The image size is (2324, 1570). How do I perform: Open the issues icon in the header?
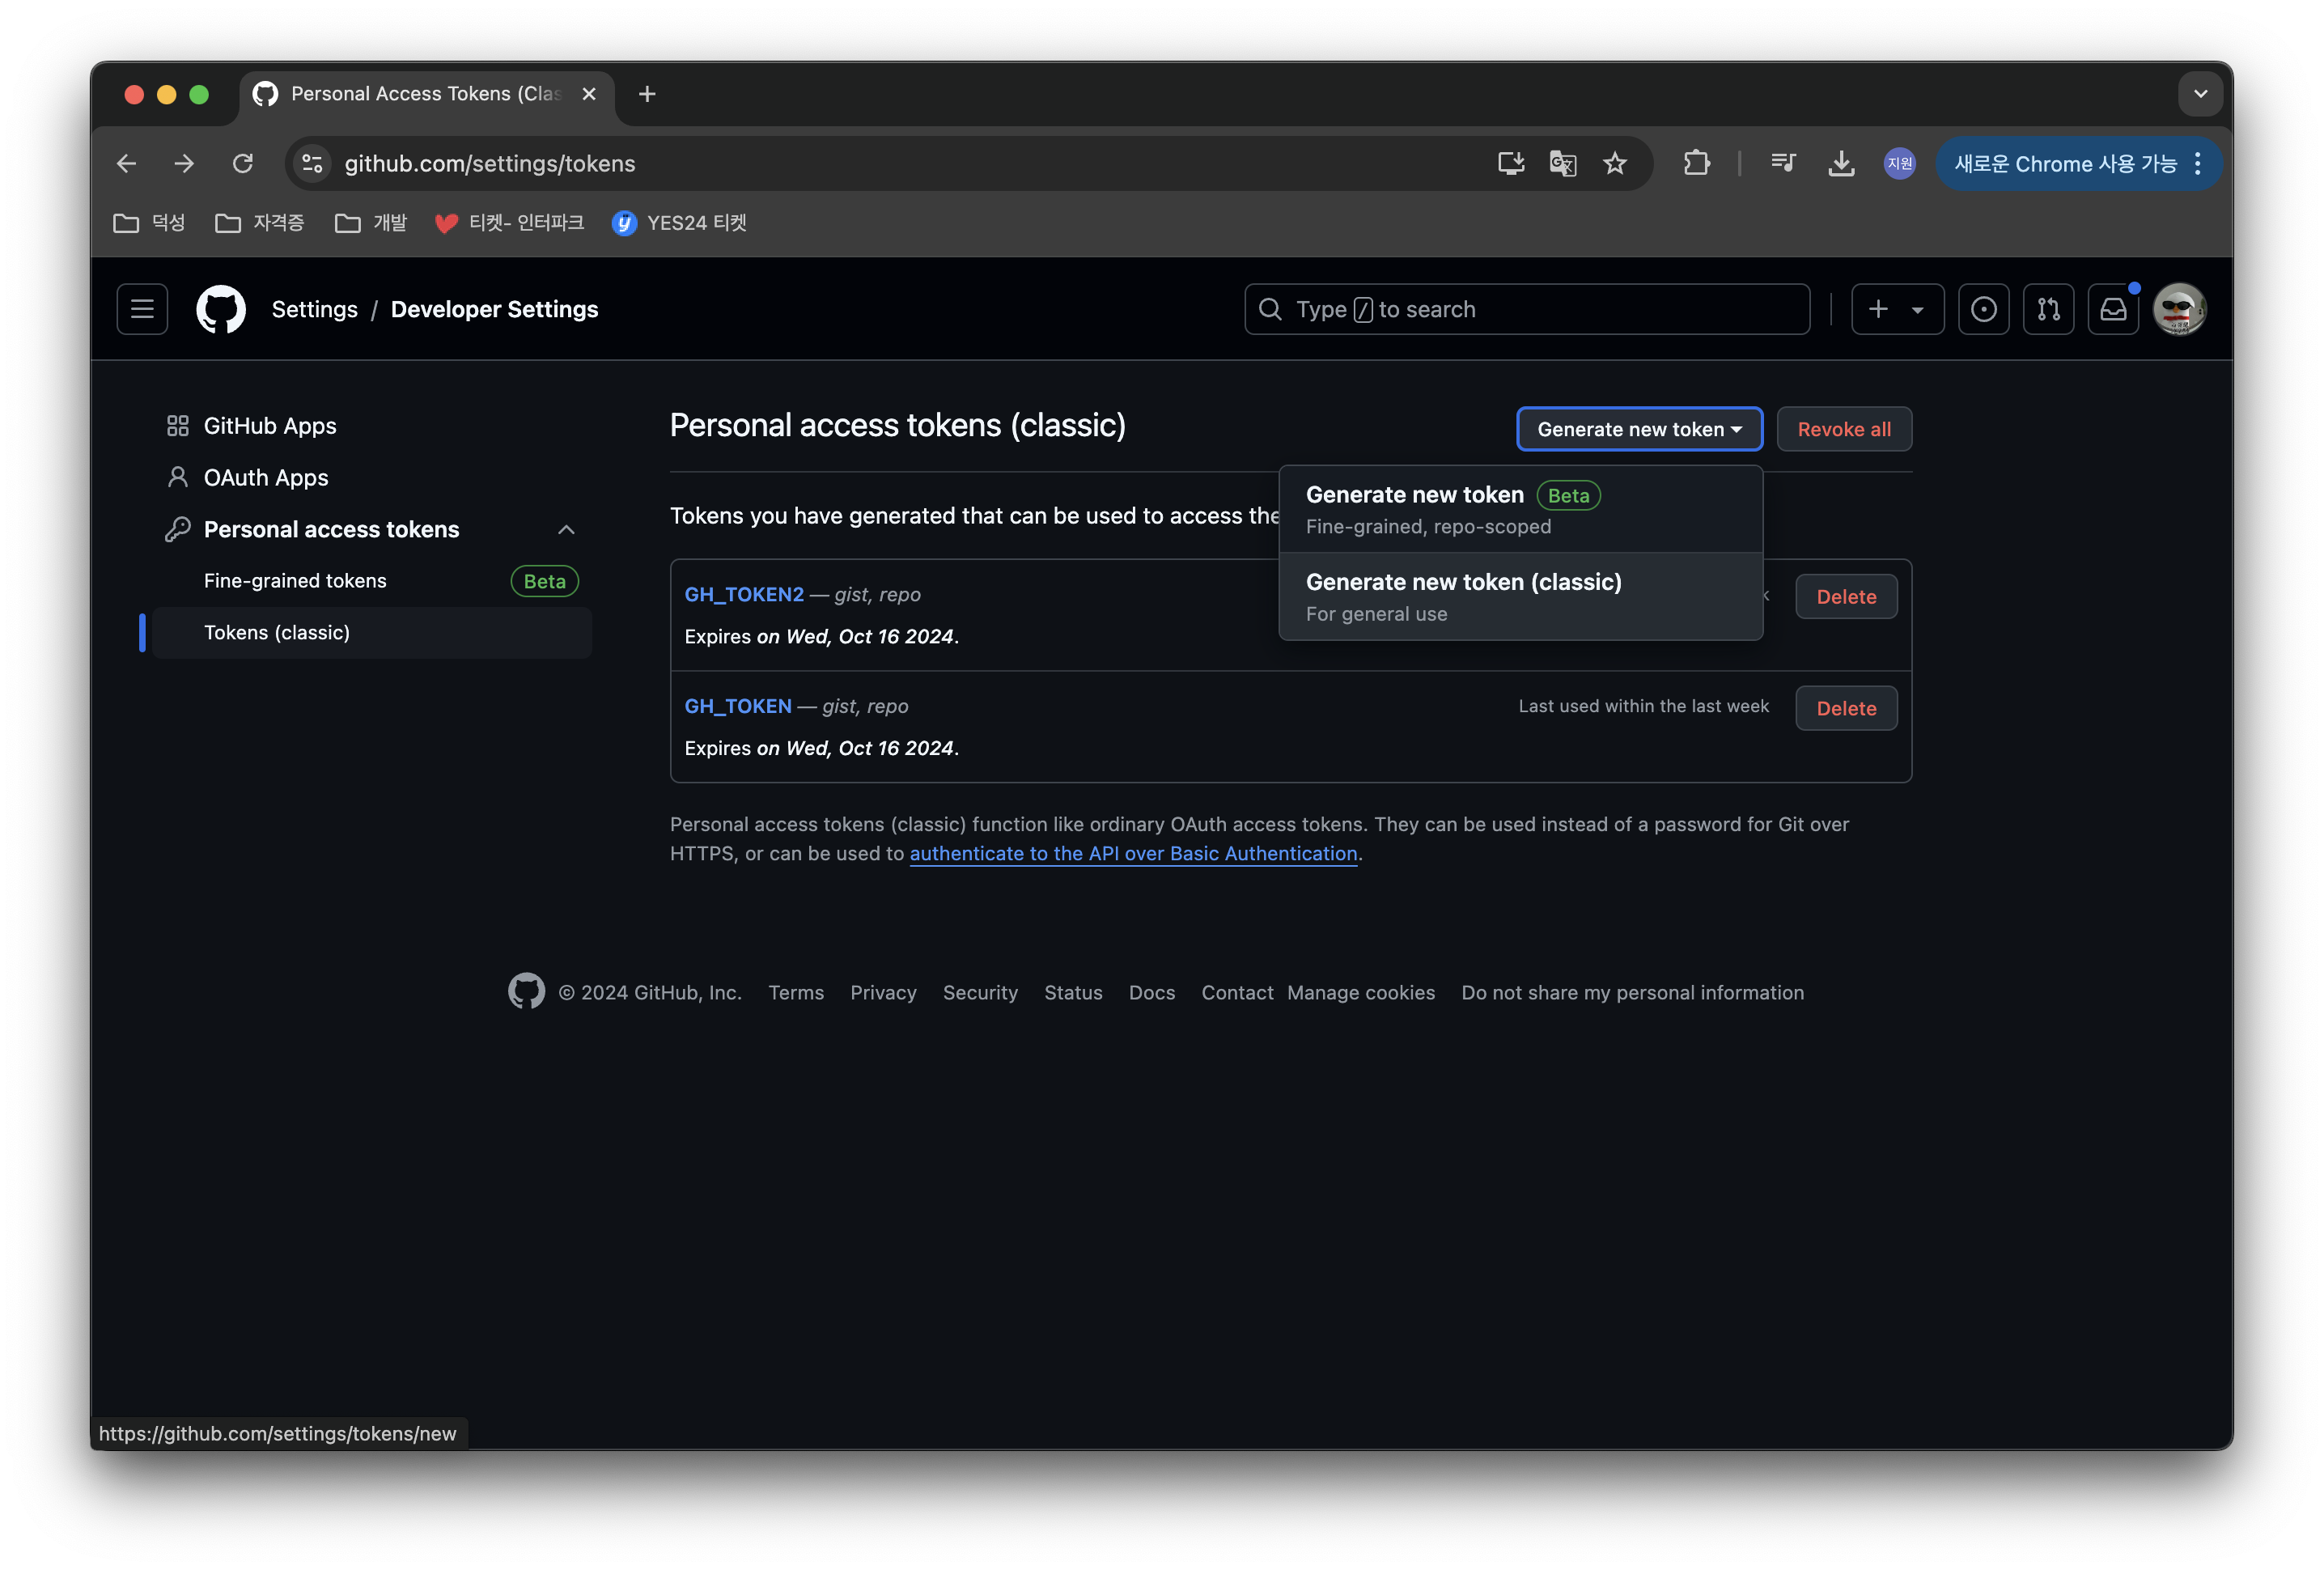pyautogui.click(x=1983, y=309)
